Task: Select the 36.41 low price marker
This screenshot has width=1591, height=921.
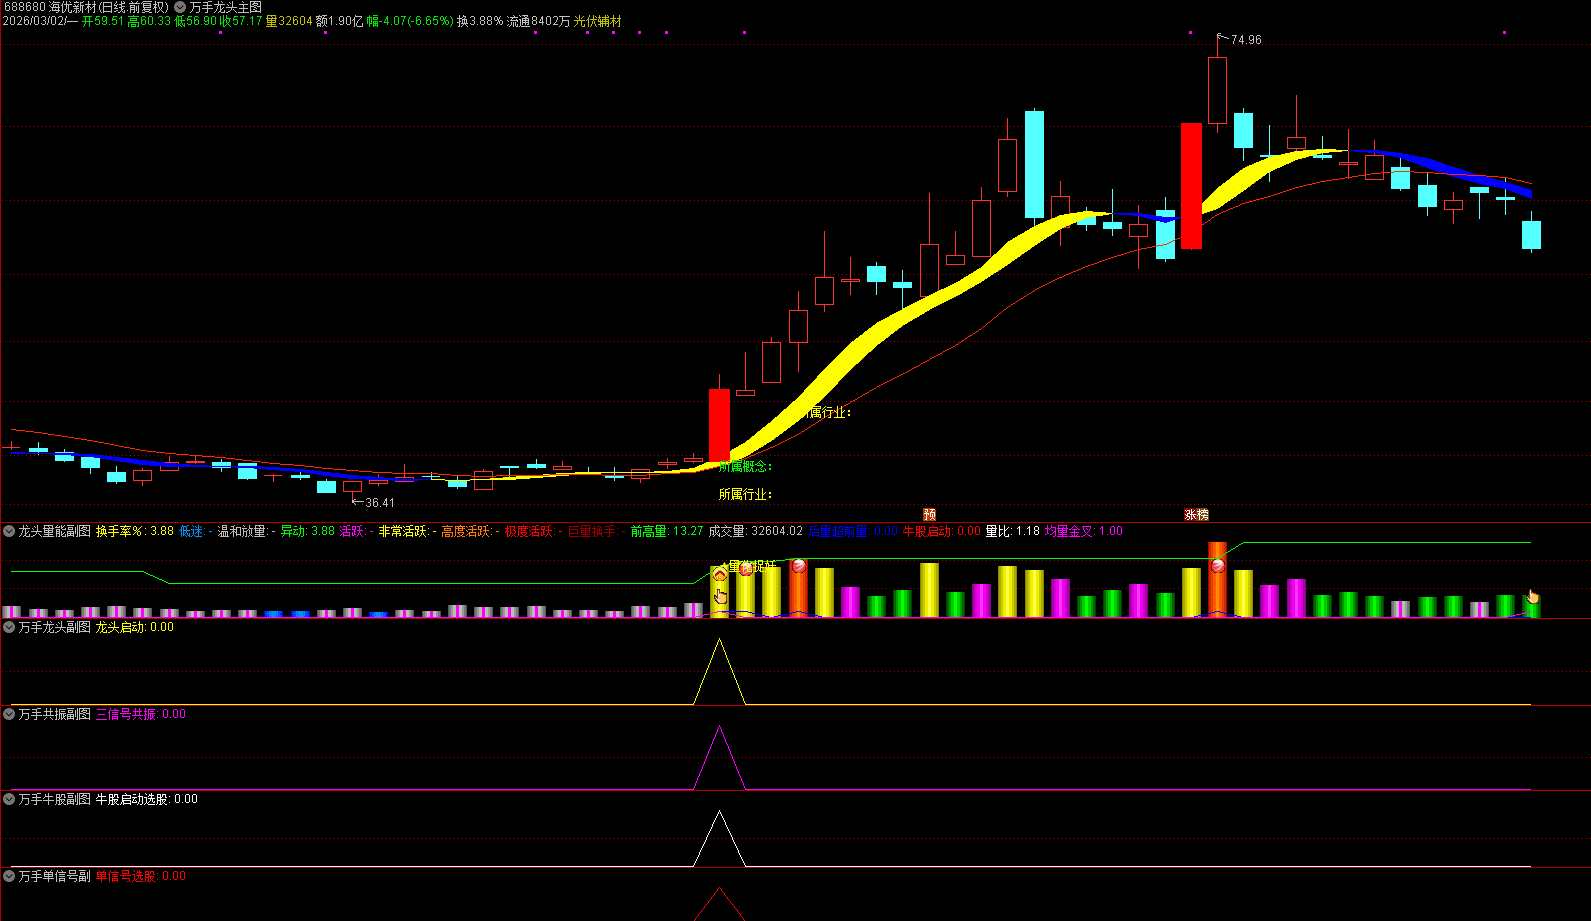Action: pyautogui.click(x=378, y=503)
